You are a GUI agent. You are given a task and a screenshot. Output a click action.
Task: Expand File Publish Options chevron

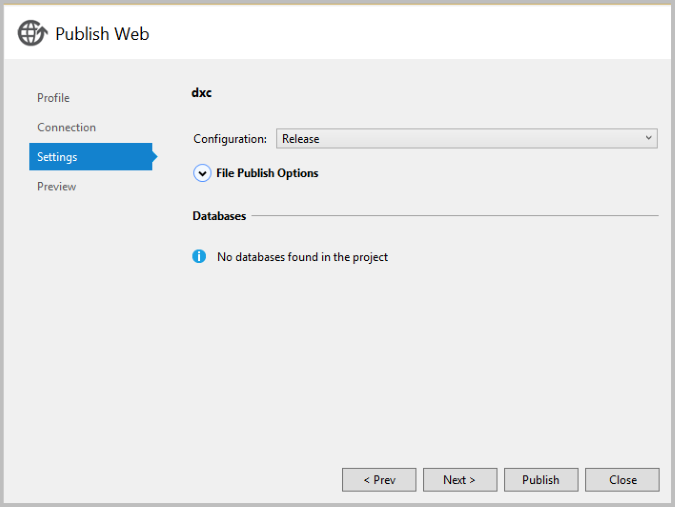pyautogui.click(x=202, y=173)
